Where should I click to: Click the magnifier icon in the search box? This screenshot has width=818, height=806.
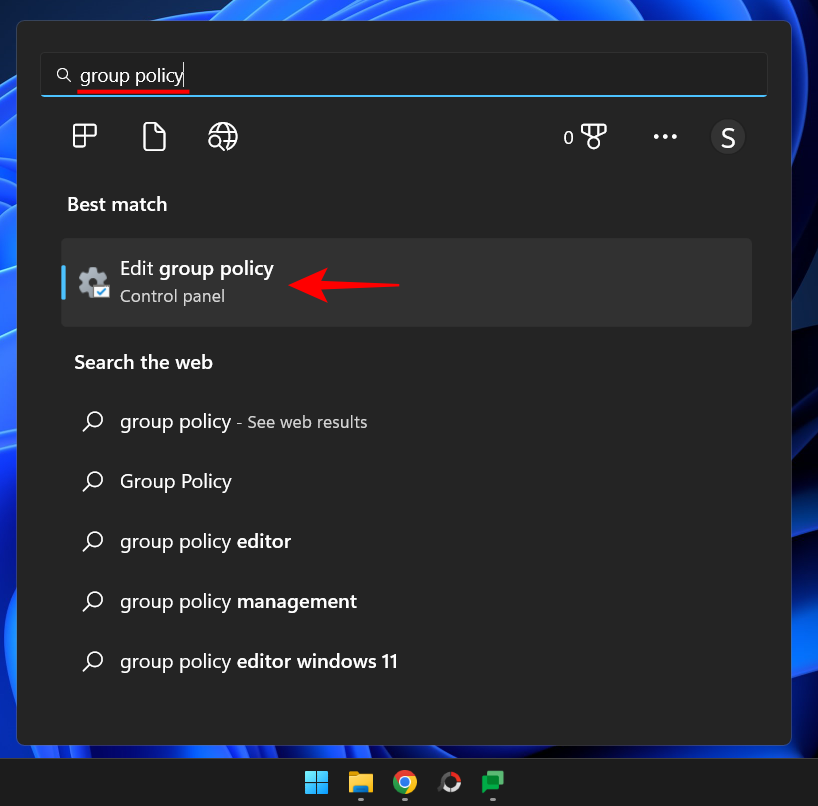[x=63, y=75]
